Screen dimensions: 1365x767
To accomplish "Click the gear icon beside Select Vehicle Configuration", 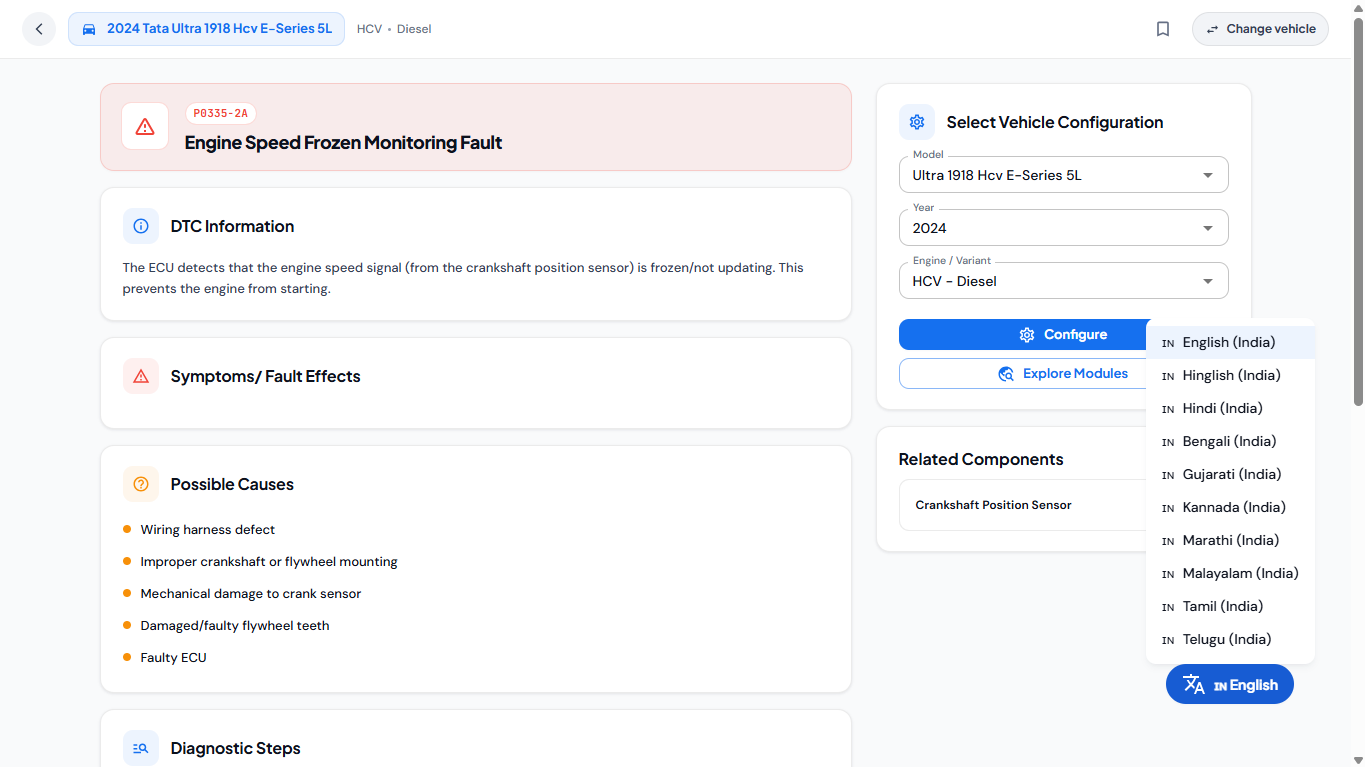I will (x=917, y=122).
